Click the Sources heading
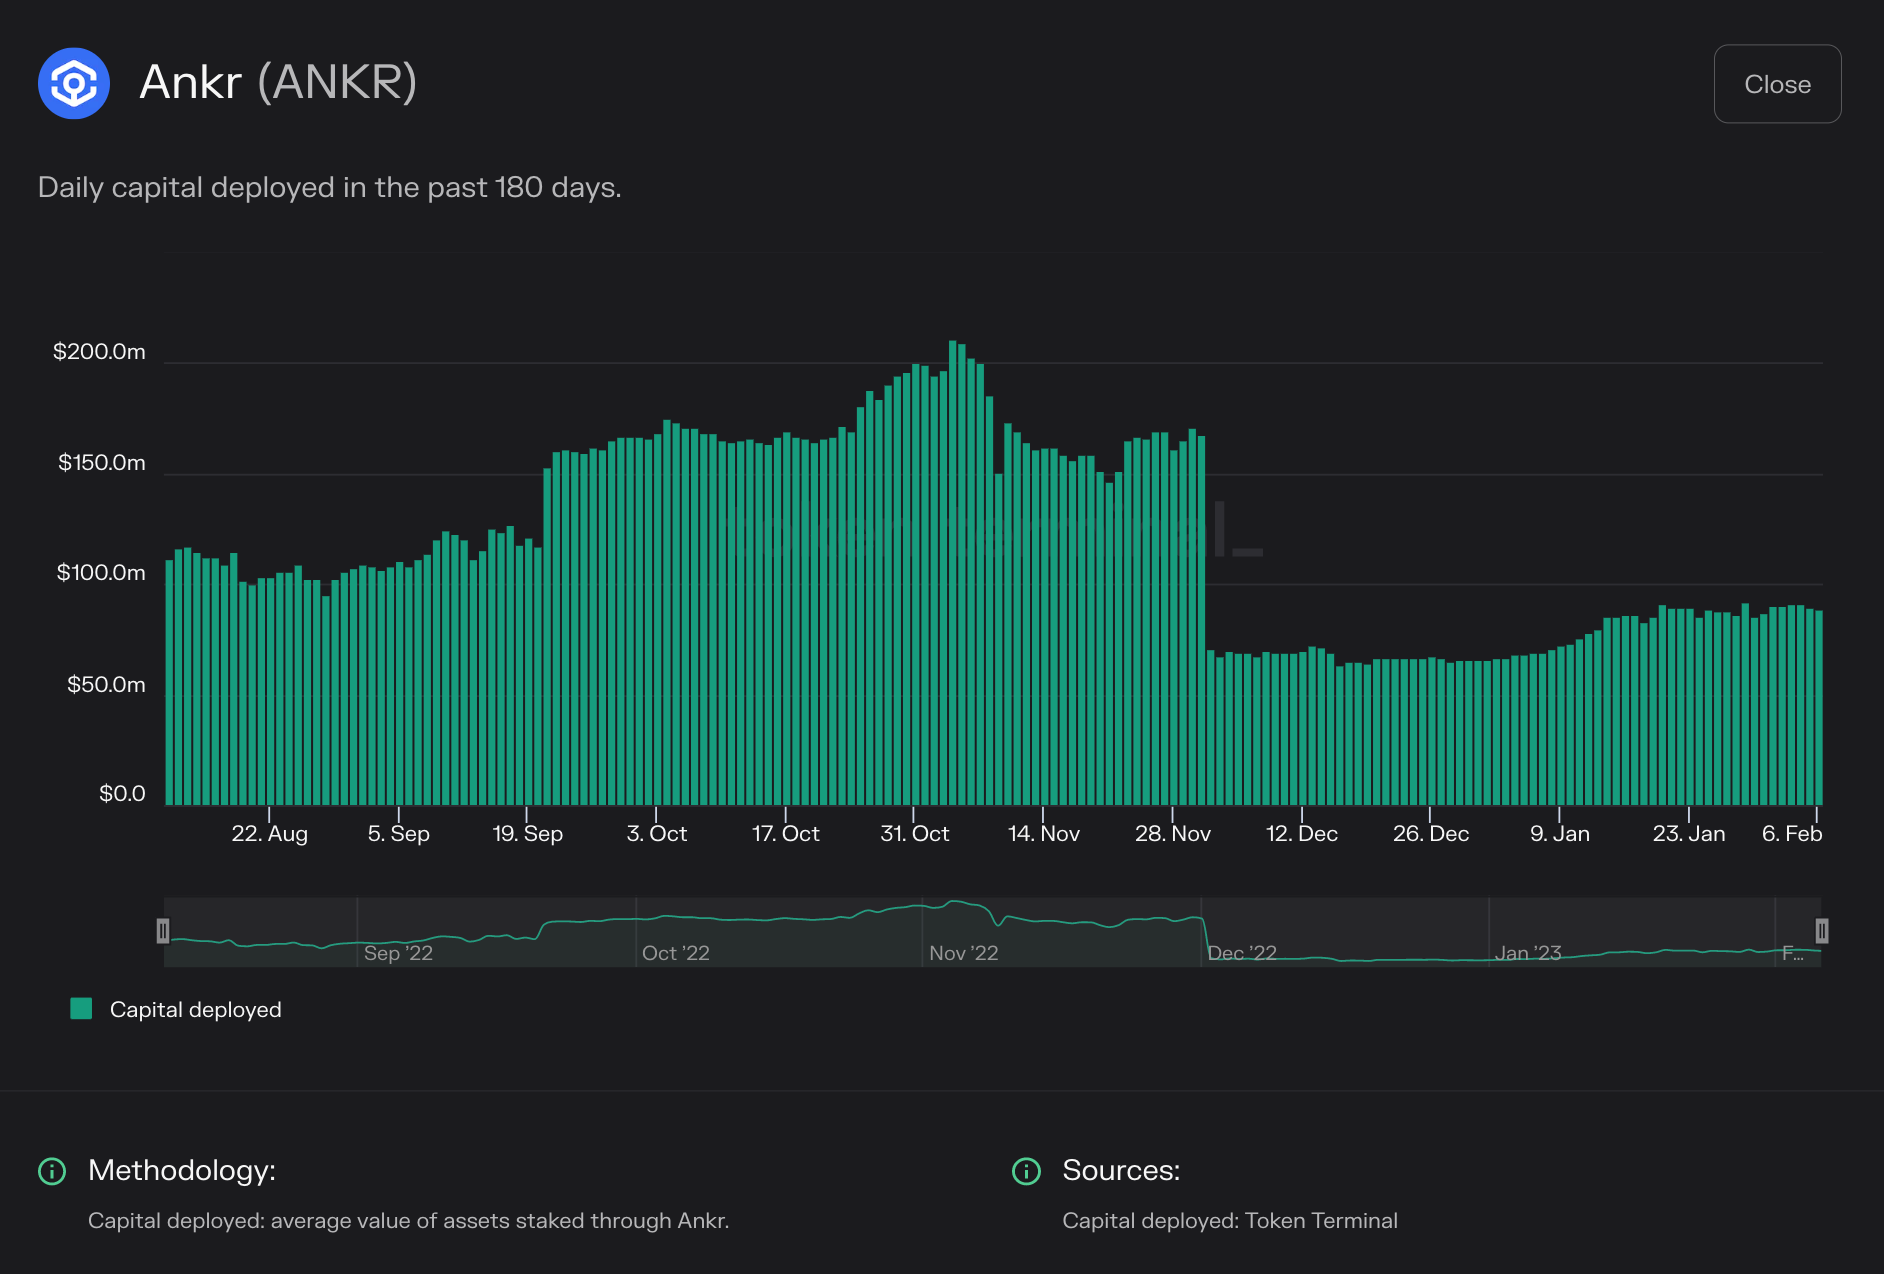1884x1274 pixels. tap(1121, 1170)
